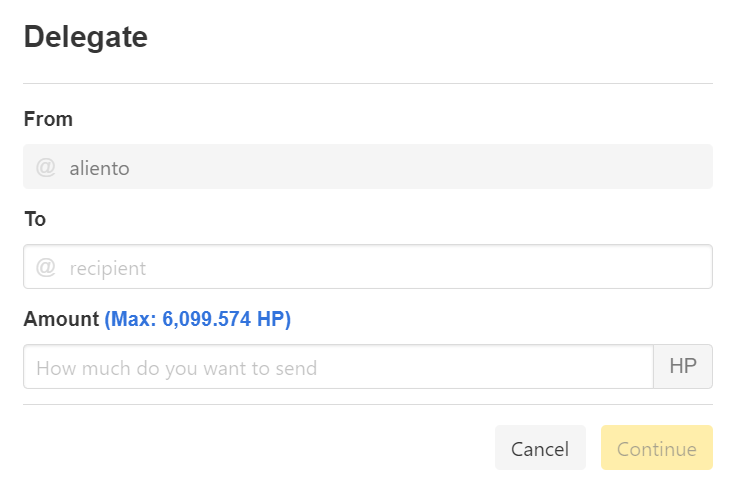
Task: Focus the recipient username input
Action: coord(368,267)
